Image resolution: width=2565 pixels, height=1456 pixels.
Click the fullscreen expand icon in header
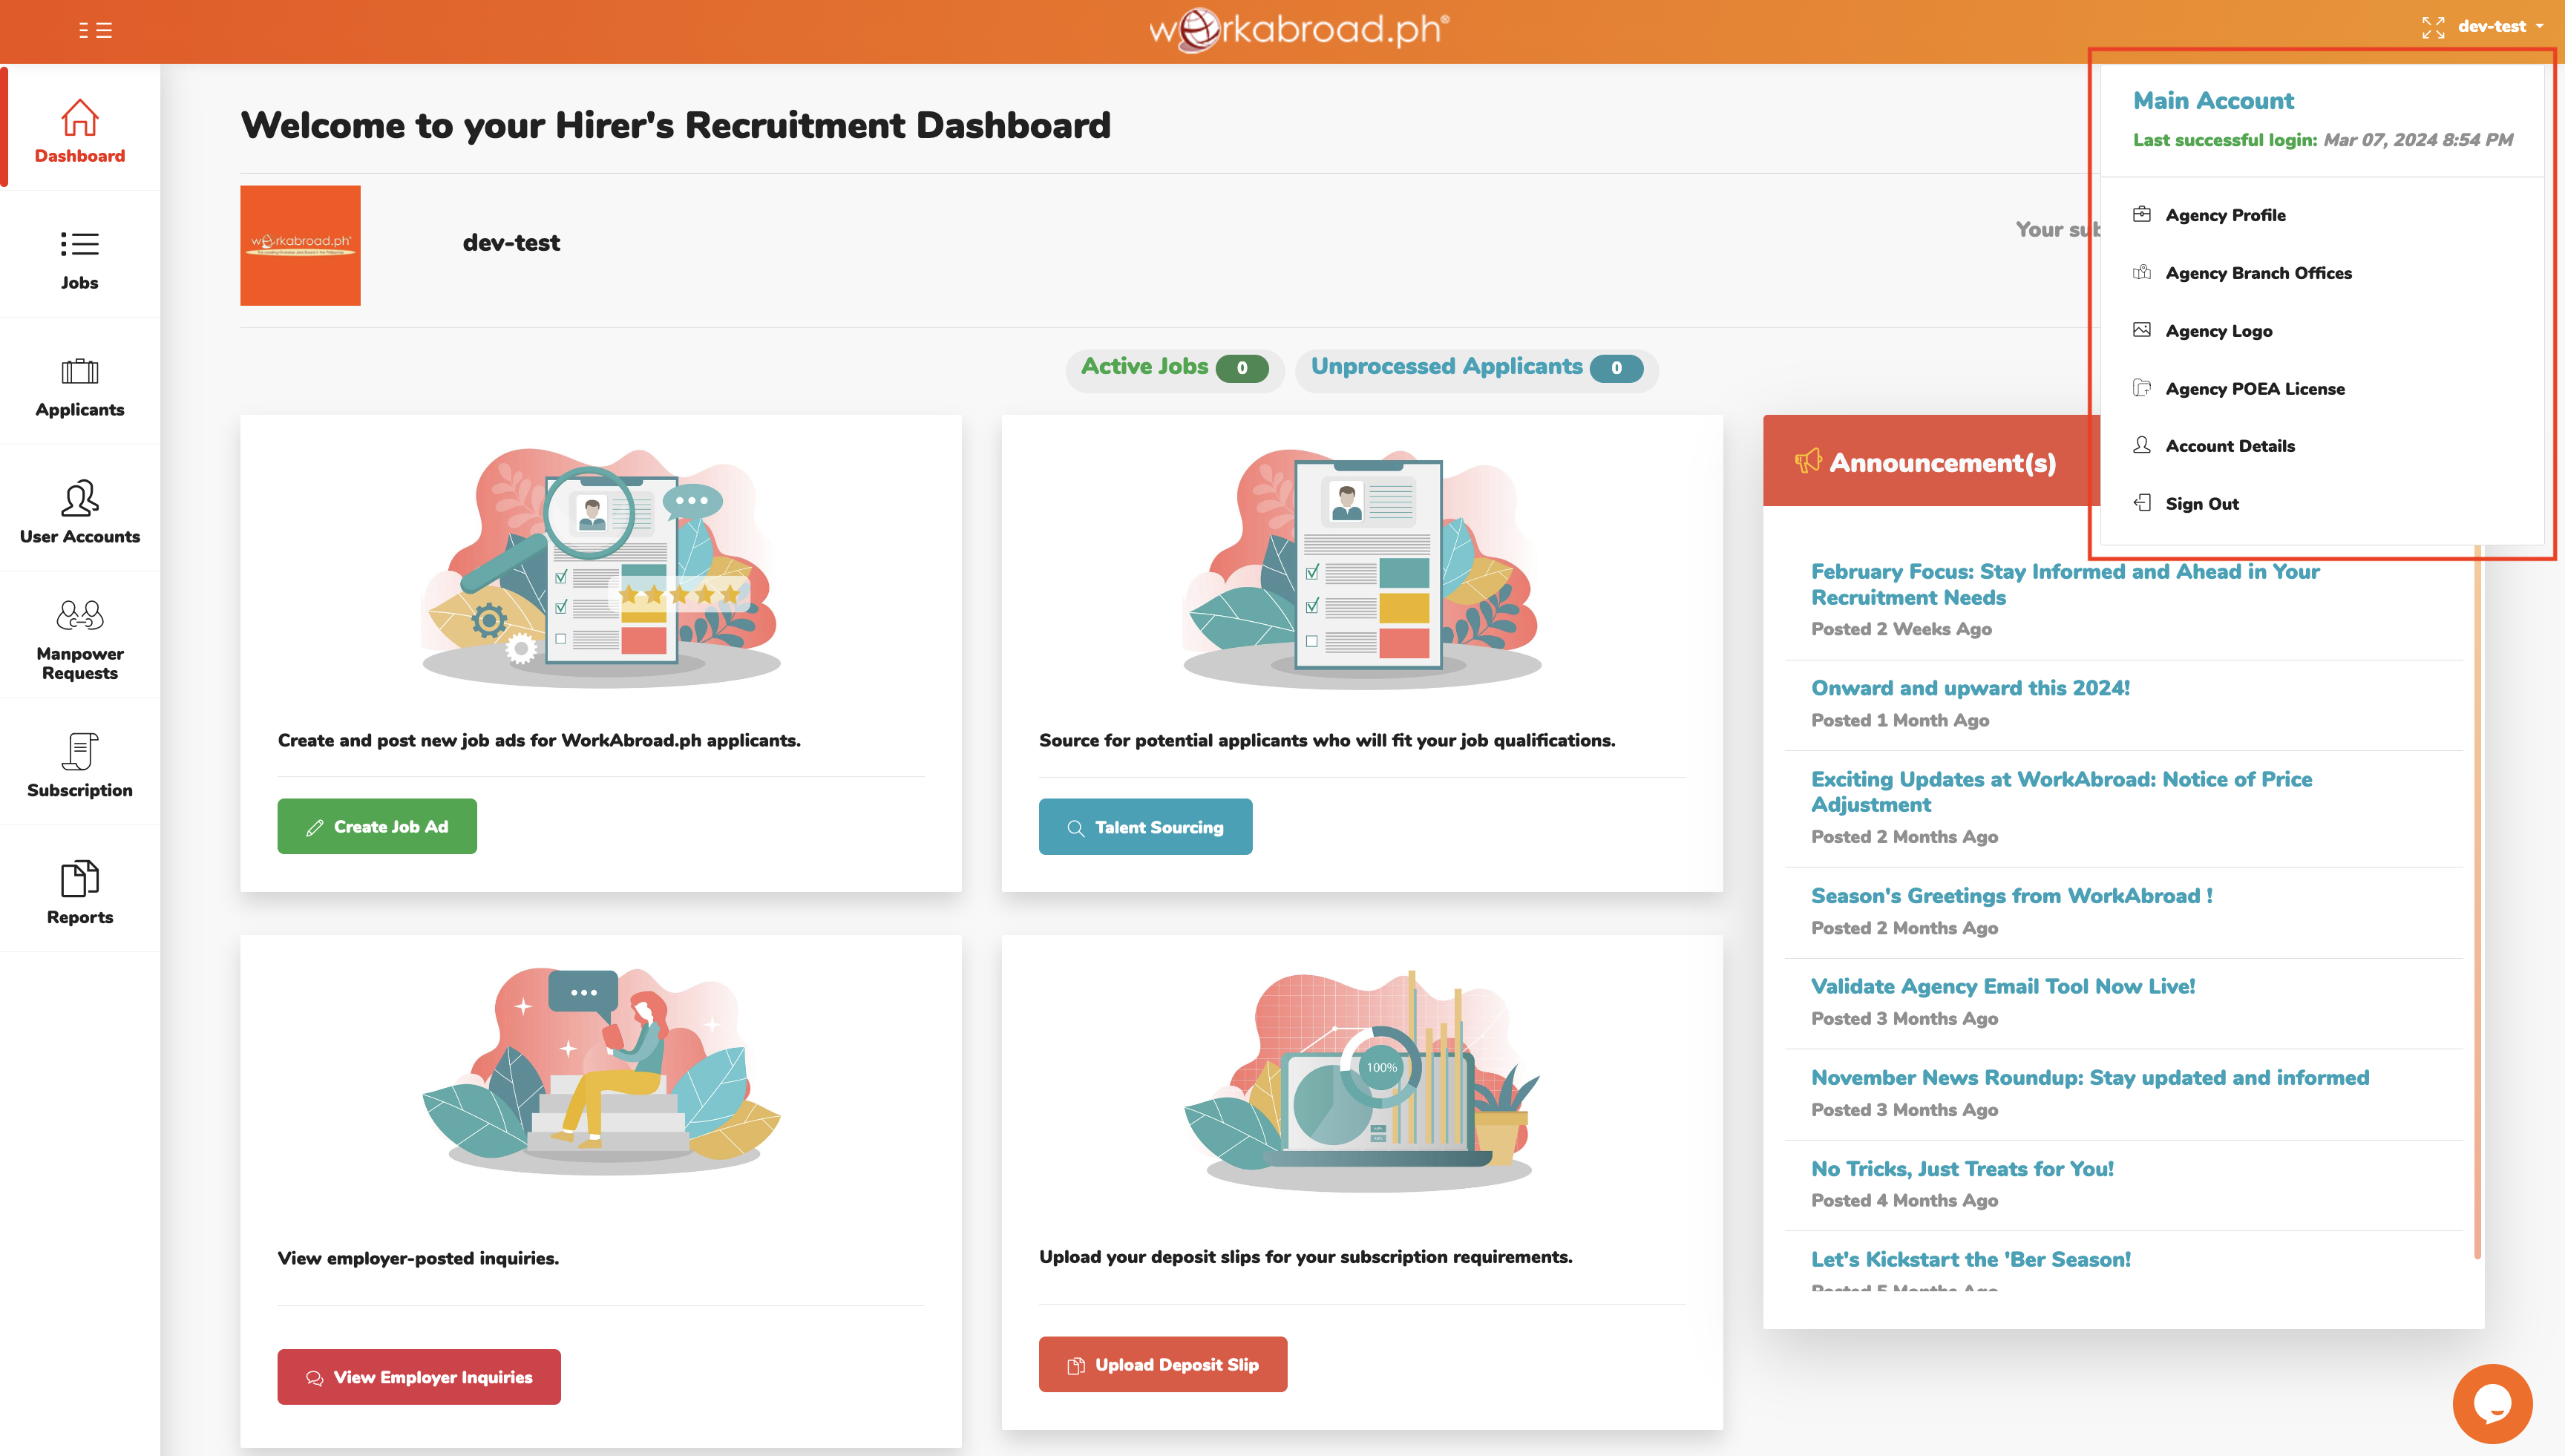point(2433,27)
